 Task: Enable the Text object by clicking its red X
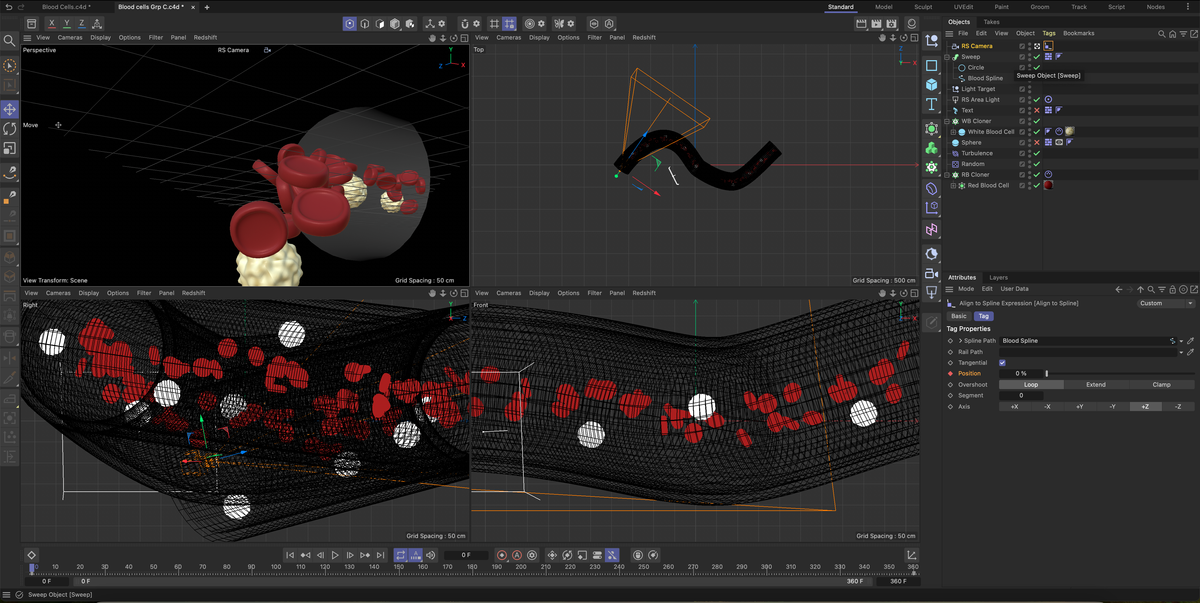click(1035, 110)
